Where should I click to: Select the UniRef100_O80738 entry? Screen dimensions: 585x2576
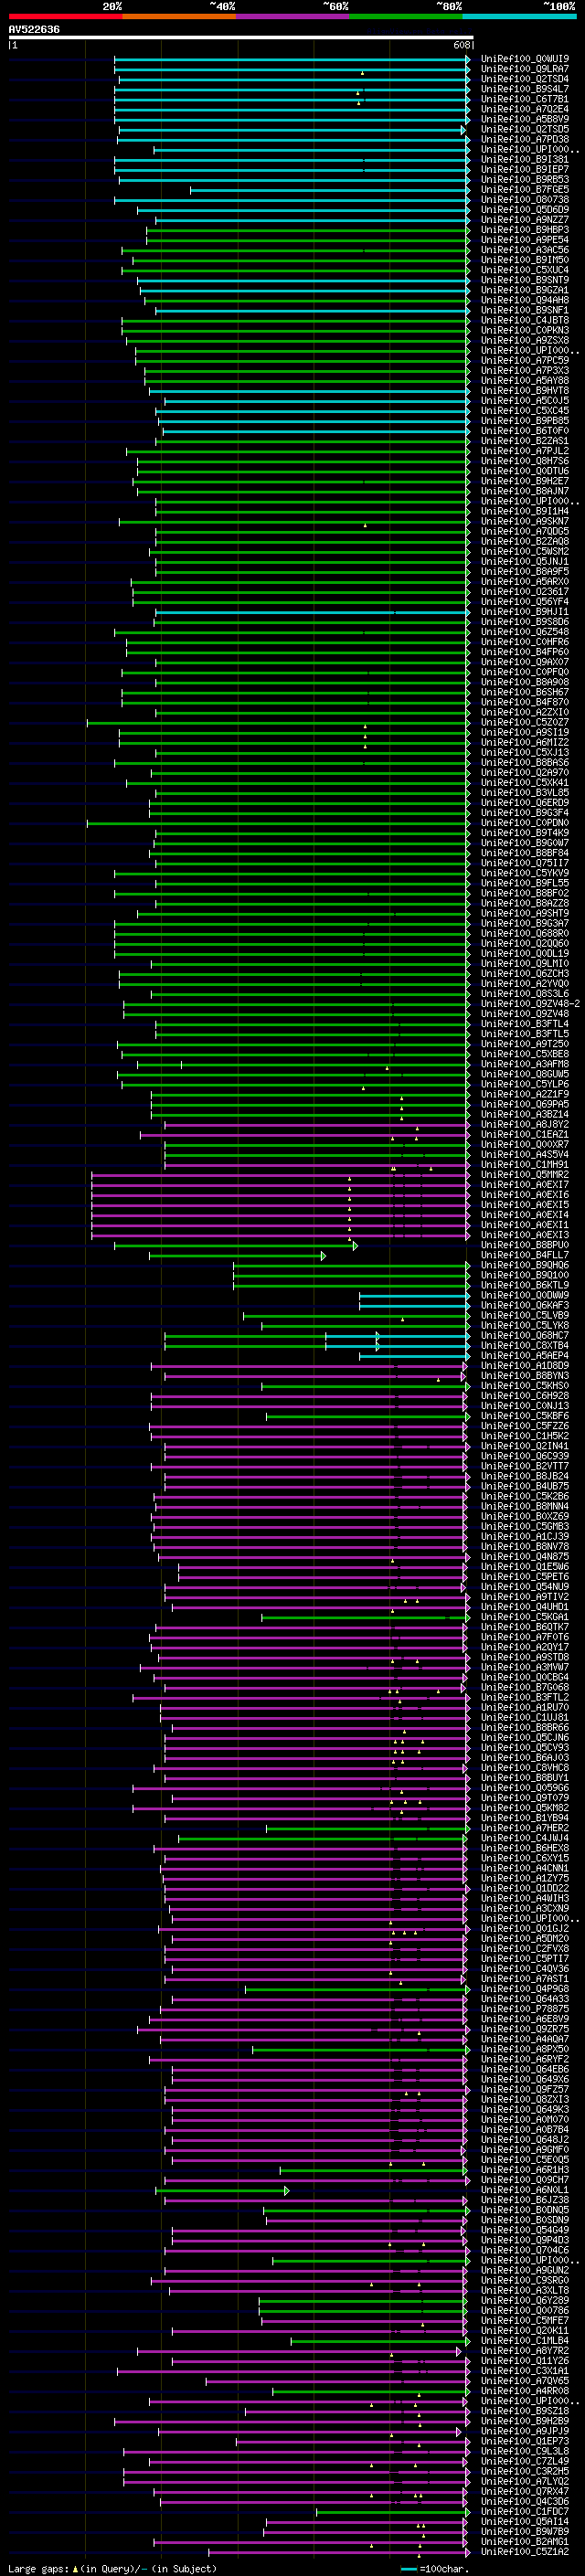click(x=525, y=199)
